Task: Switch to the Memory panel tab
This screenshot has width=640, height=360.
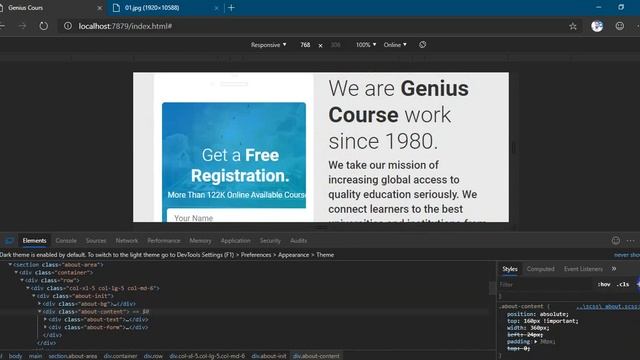Action: click(200, 241)
